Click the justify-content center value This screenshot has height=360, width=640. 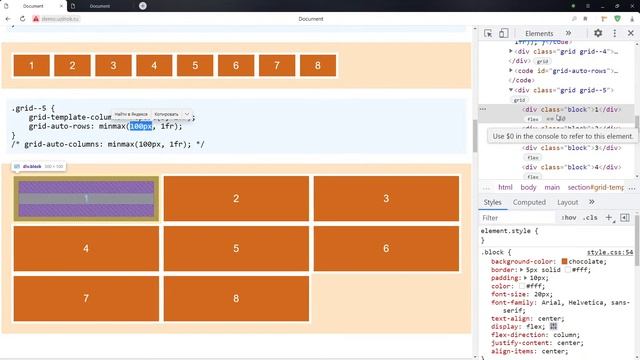568,343
